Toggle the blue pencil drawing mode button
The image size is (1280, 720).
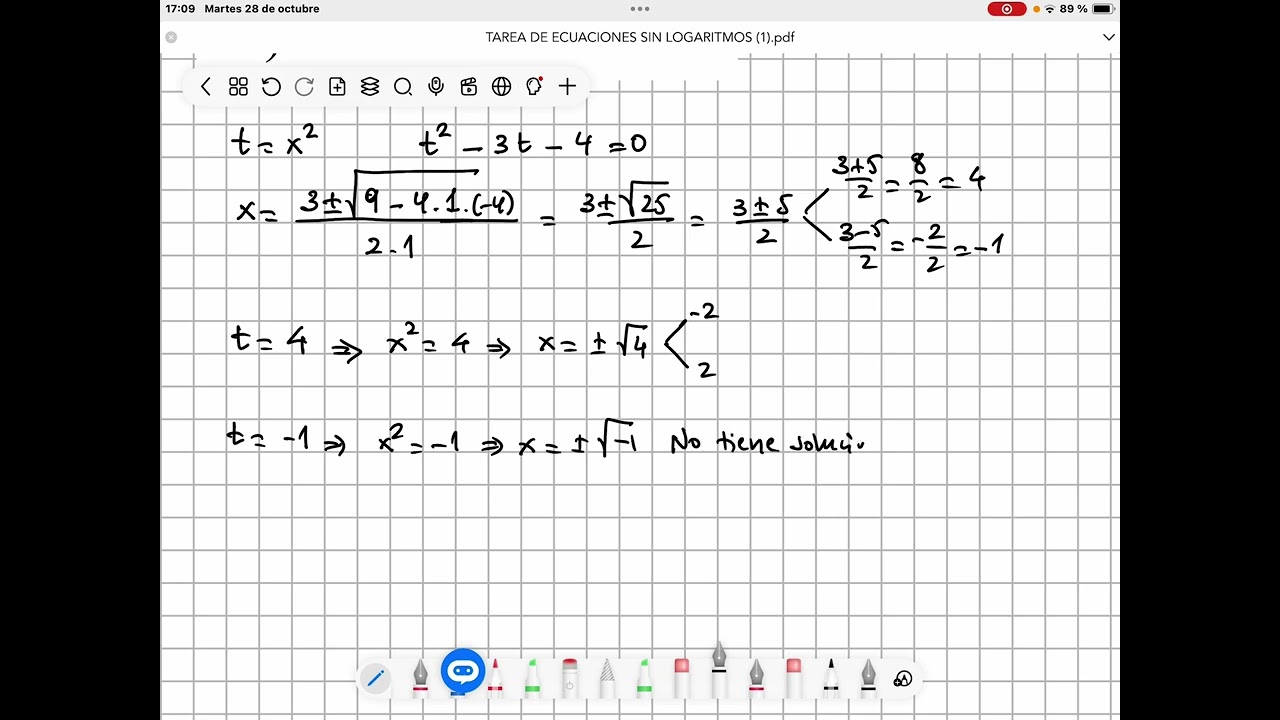pyautogui.click(x=375, y=679)
